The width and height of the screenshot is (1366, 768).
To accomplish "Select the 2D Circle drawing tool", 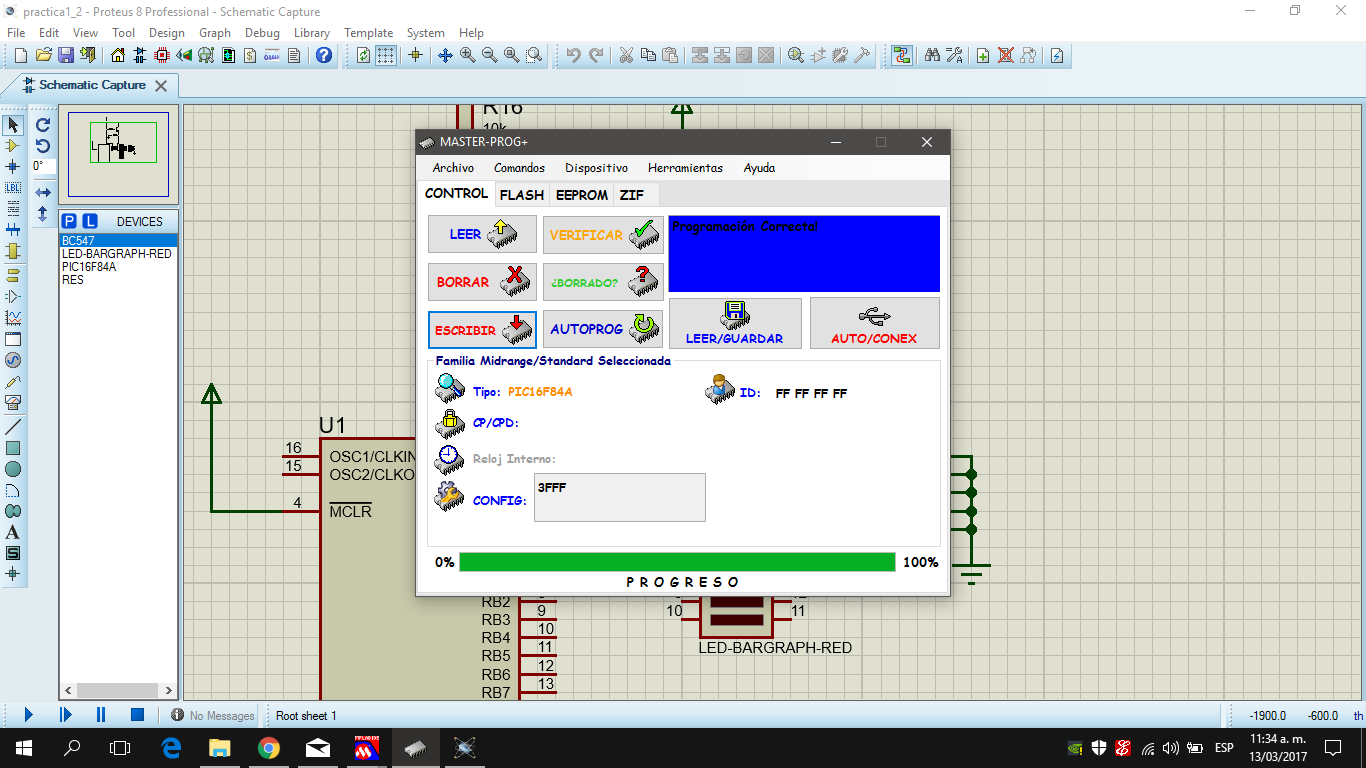I will pos(13,469).
